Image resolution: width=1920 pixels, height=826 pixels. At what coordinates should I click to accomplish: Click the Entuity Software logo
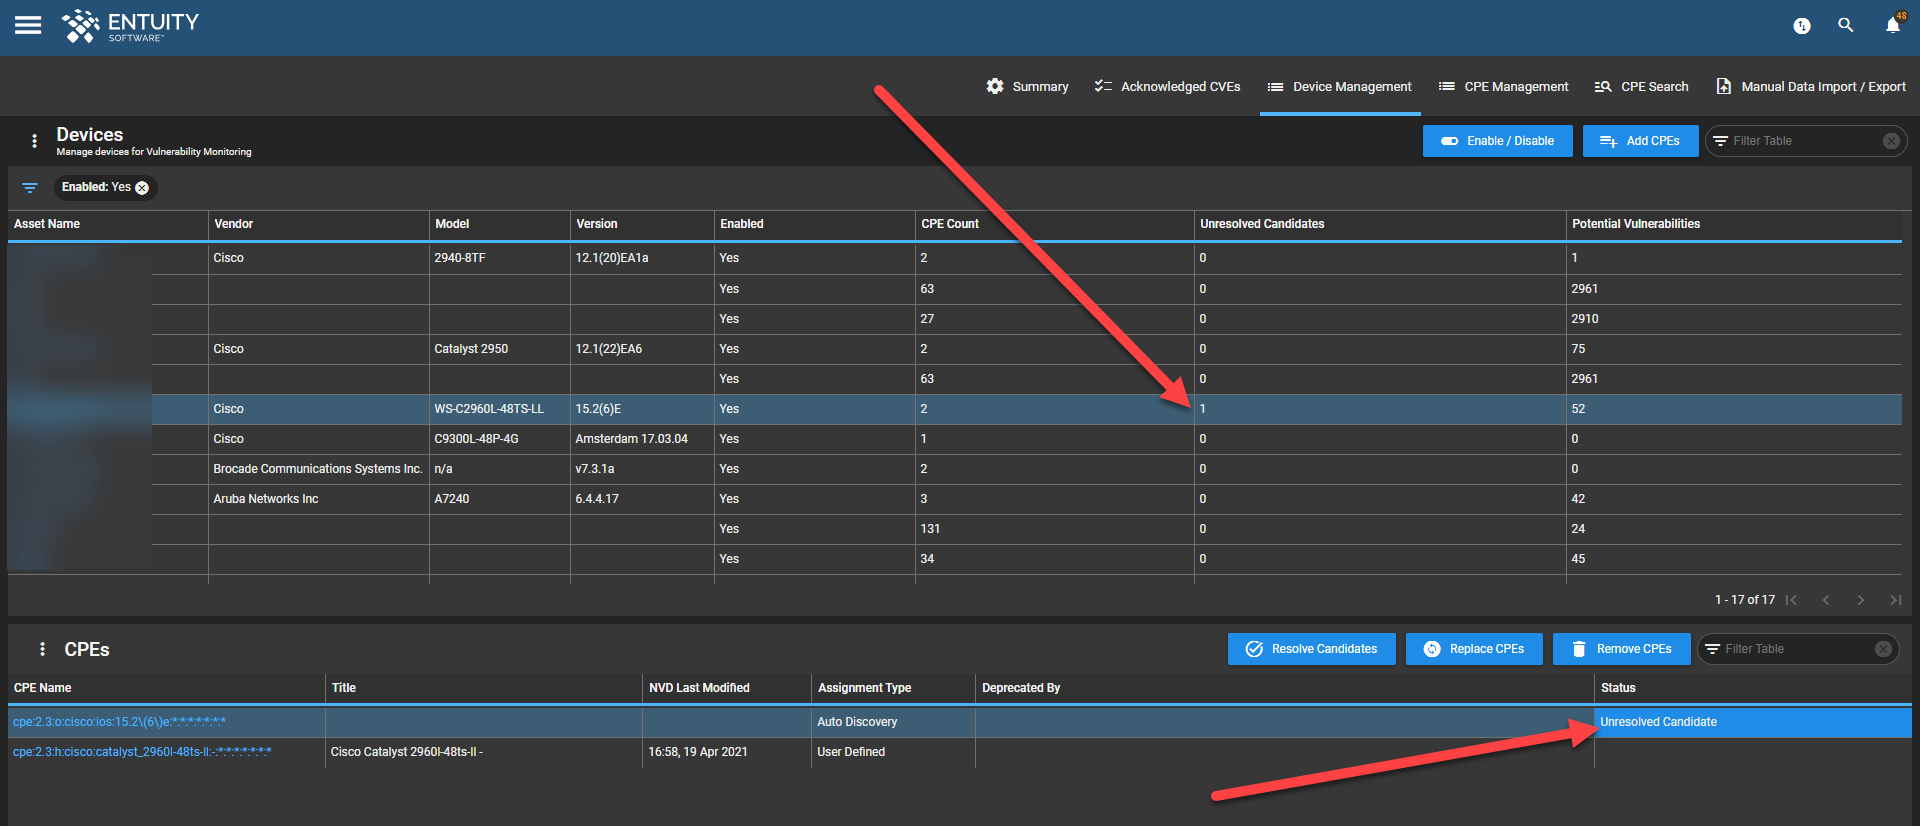pyautogui.click(x=130, y=27)
